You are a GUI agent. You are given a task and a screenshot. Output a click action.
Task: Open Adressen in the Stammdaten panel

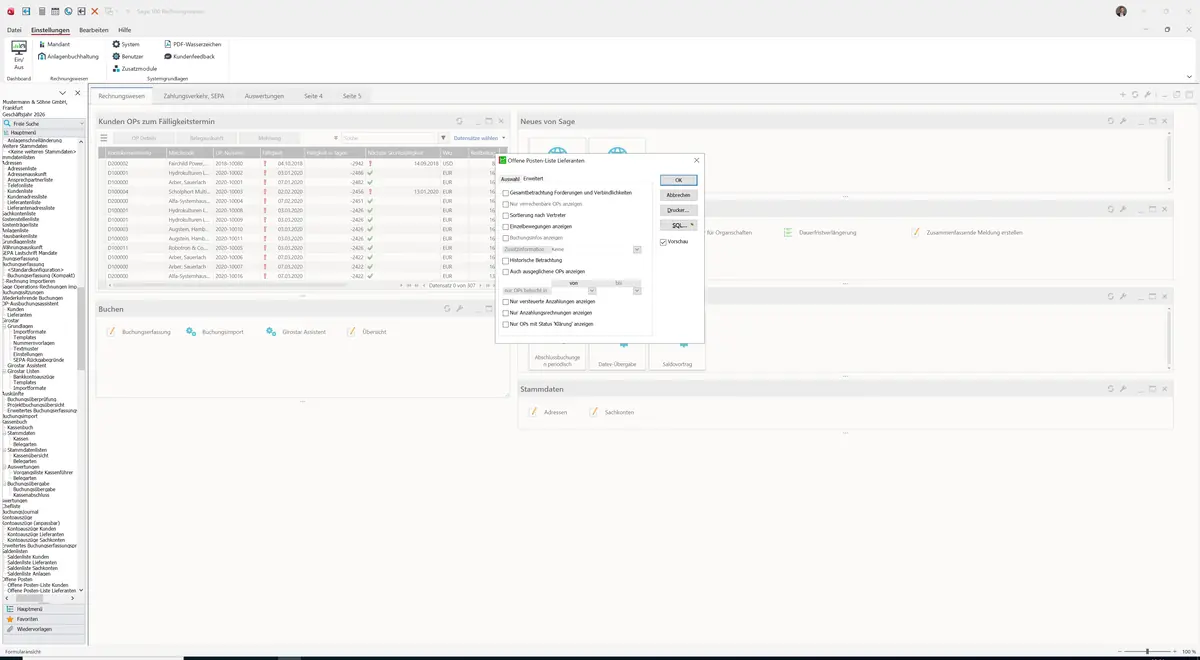tap(549, 412)
